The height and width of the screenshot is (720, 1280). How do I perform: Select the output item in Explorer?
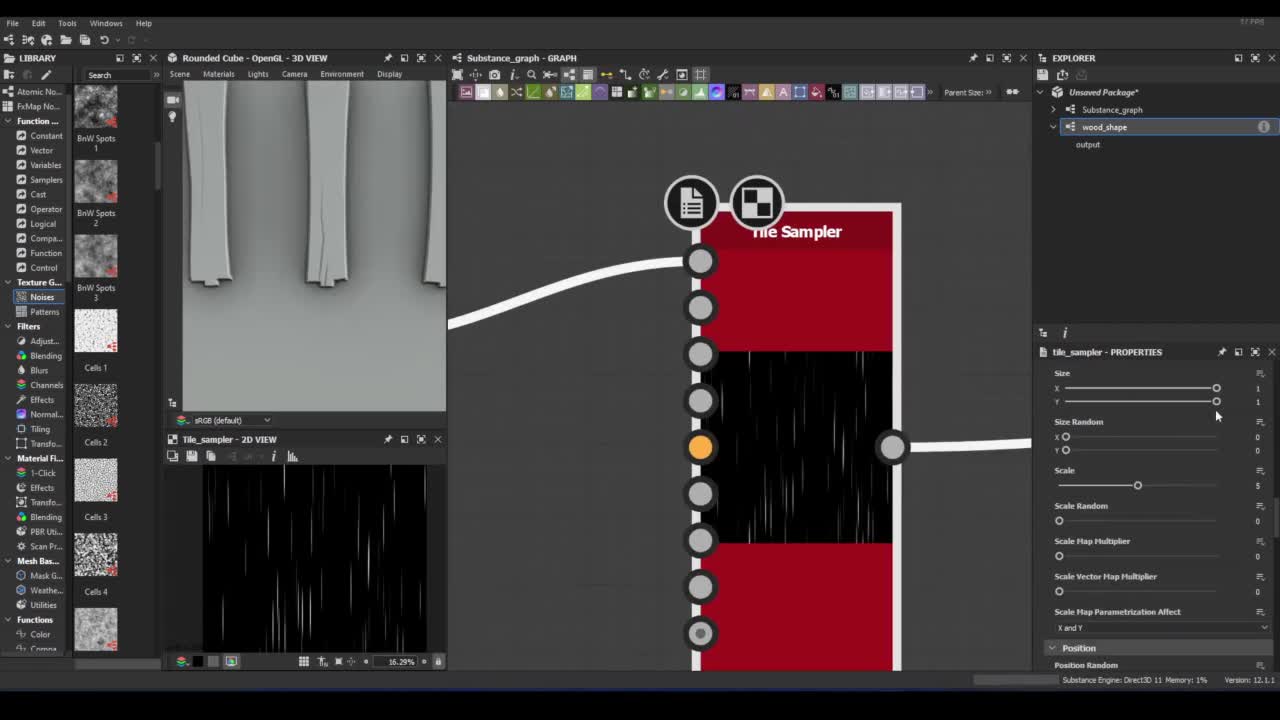click(1088, 145)
